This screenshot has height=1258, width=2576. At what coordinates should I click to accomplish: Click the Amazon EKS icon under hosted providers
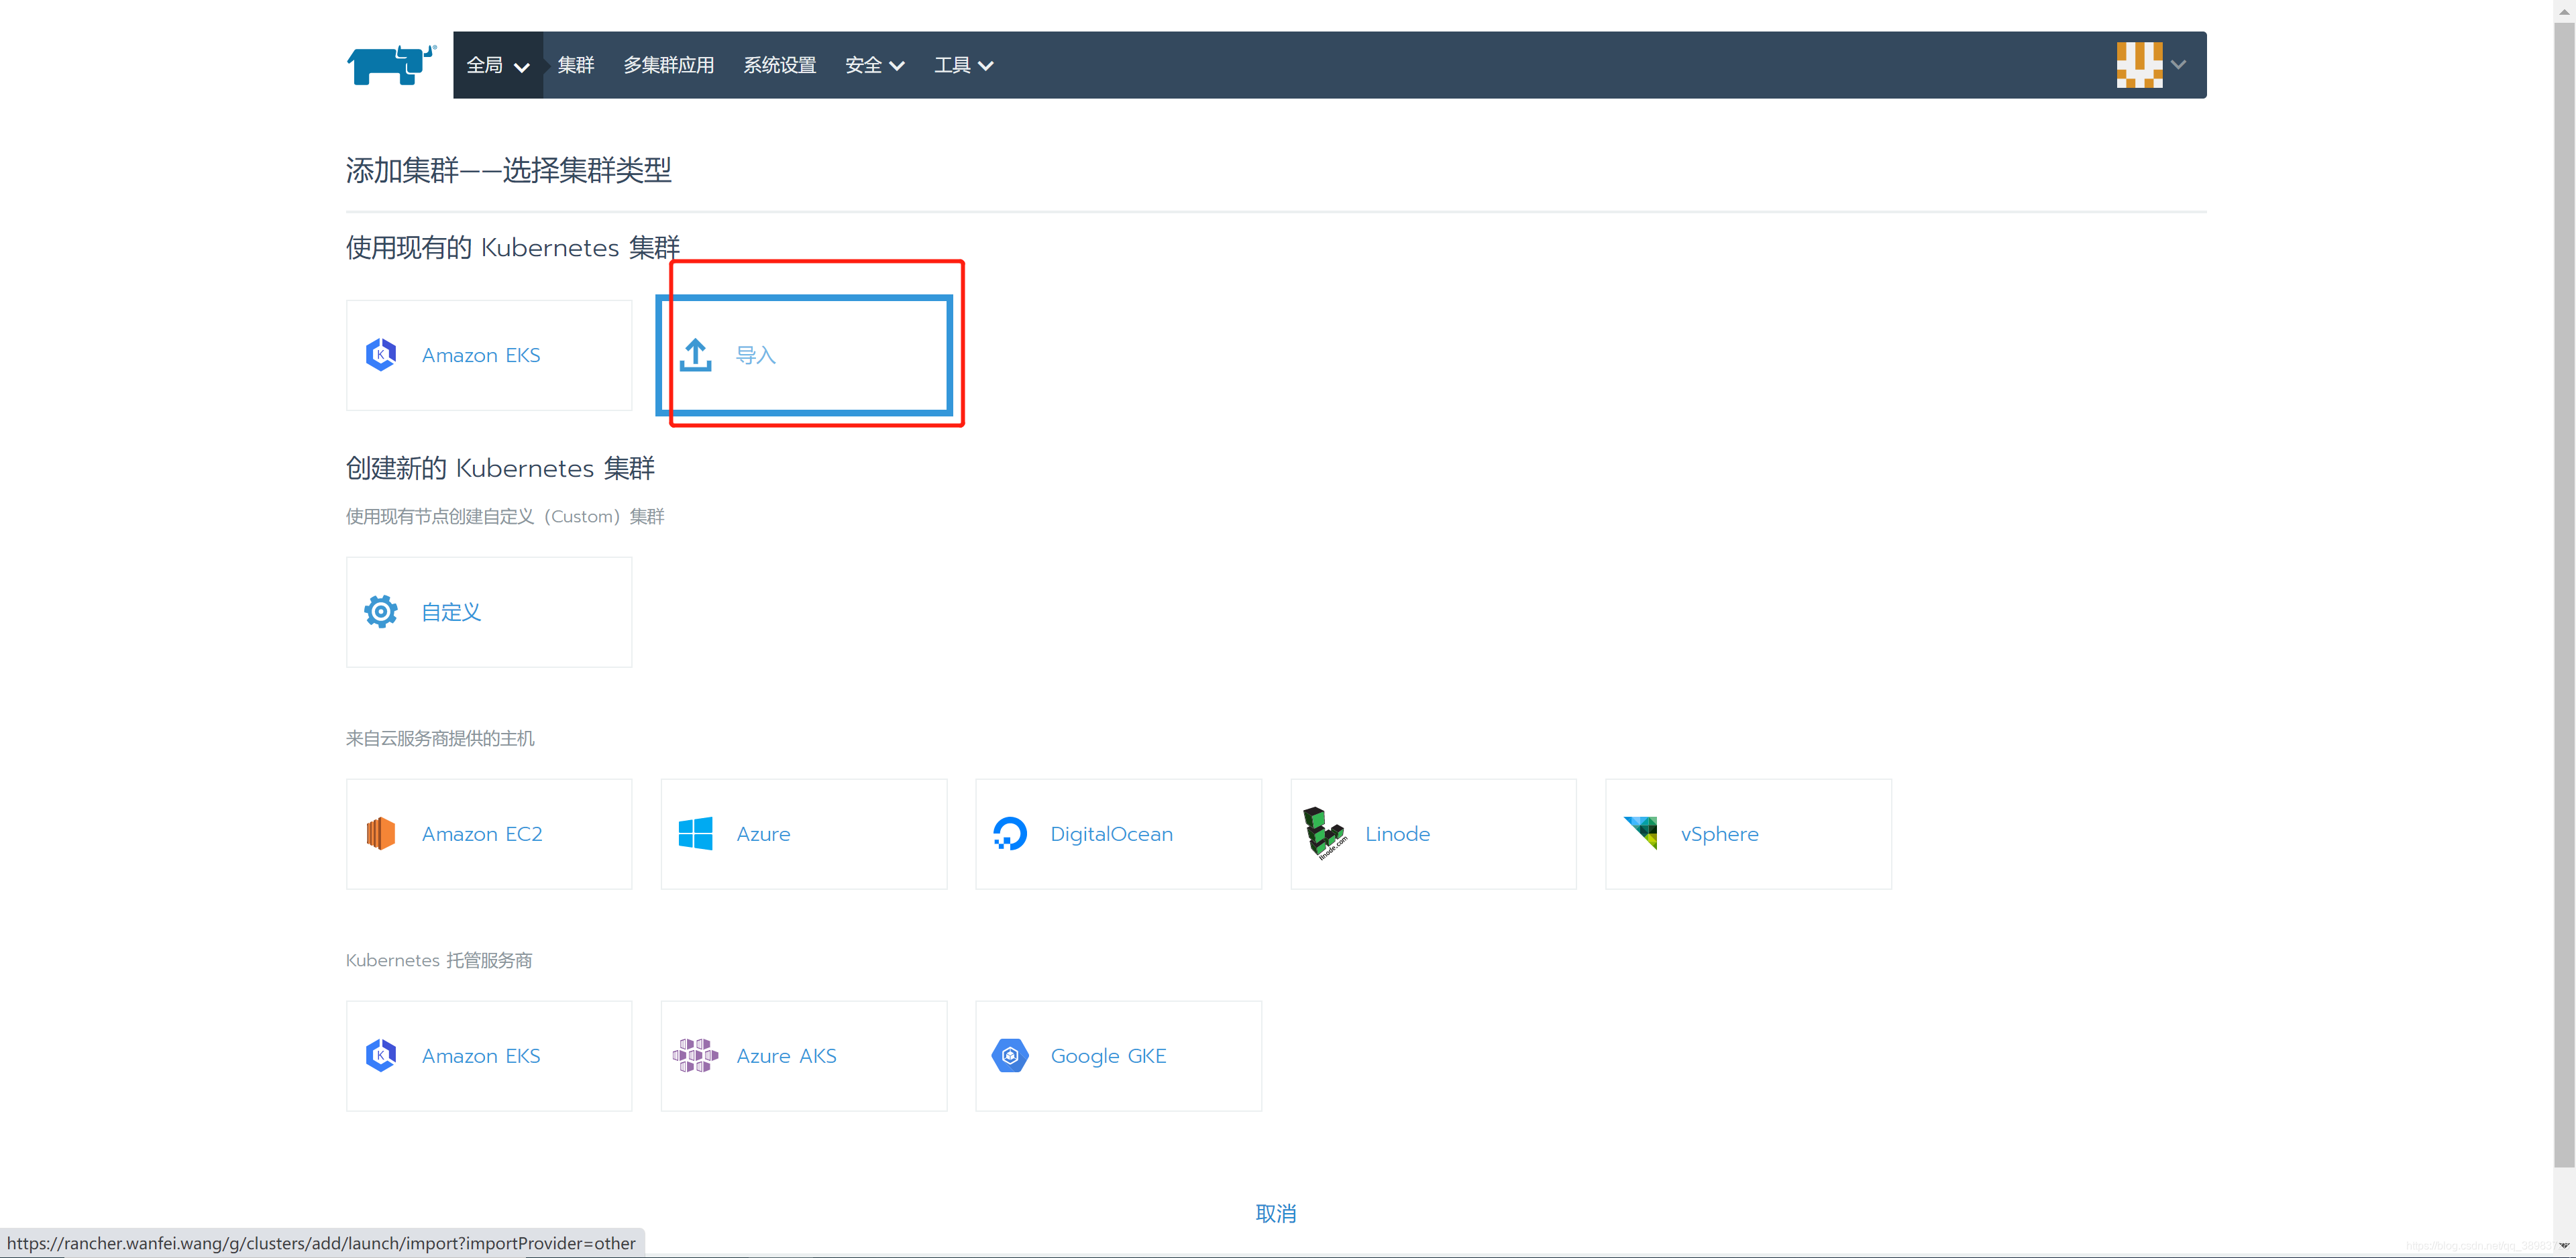tap(381, 1055)
